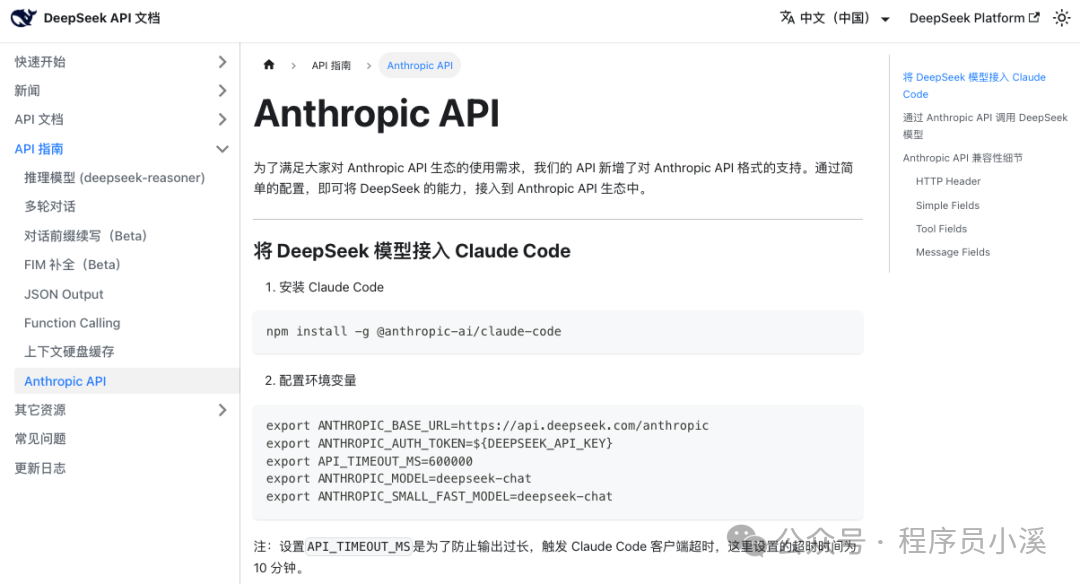The width and height of the screenshot is (1080, 584).
Task: Open the 上下文硬盘缓存 sidebar page
Action: coord(69,352)
